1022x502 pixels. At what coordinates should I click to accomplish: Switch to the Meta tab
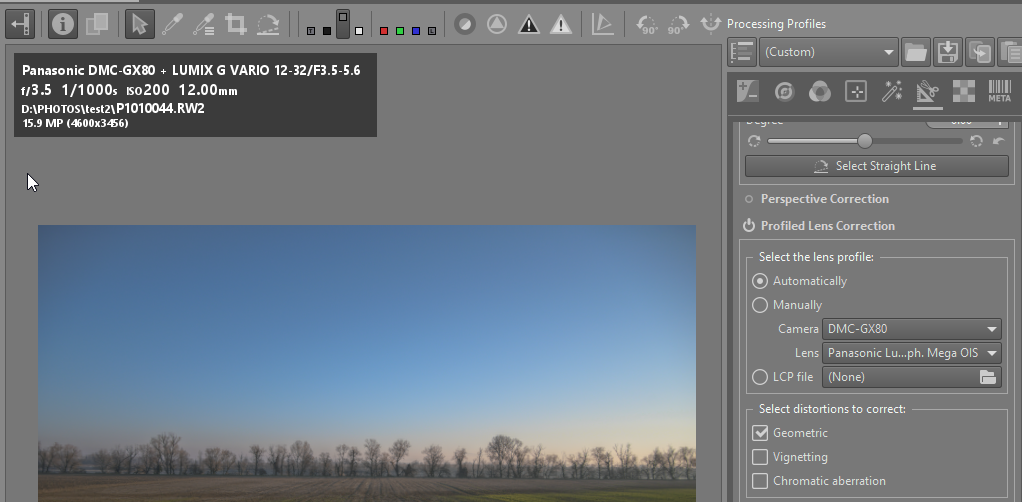tap(999, 92)
